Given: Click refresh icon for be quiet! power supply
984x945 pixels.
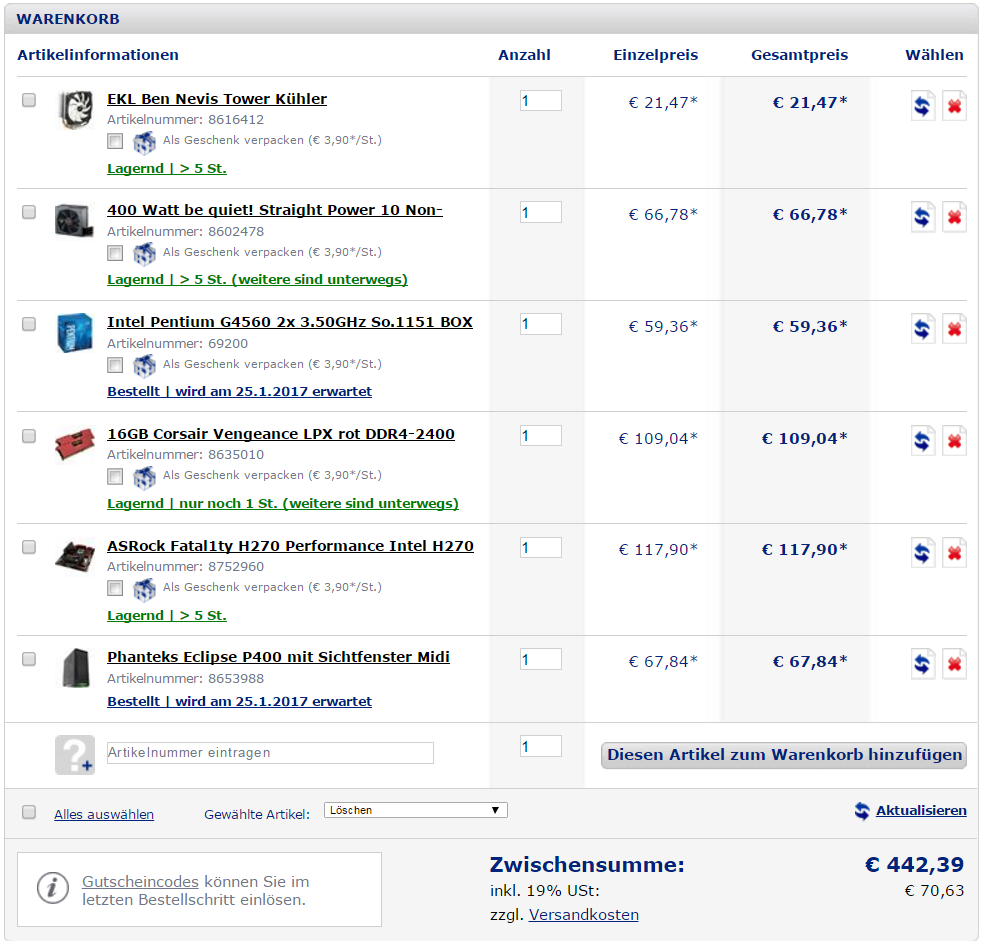Looking at the screenshot, I should pyautogui.click(x=922, y=217).
